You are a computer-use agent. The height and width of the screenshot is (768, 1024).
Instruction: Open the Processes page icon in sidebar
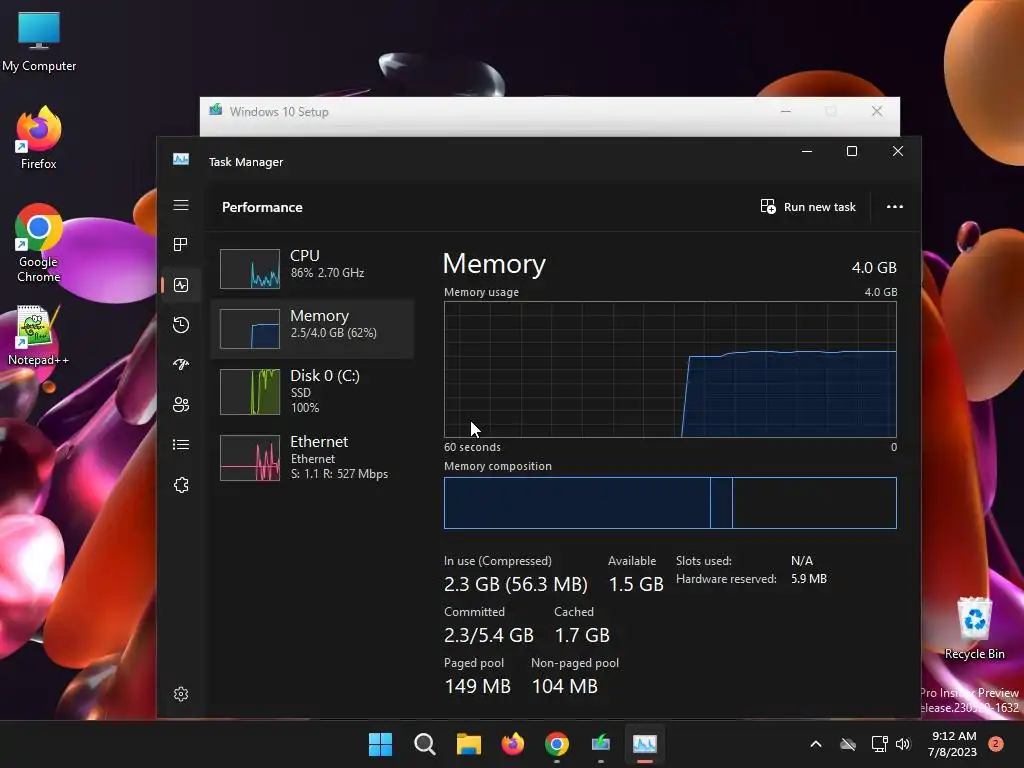tap(181, 245)
